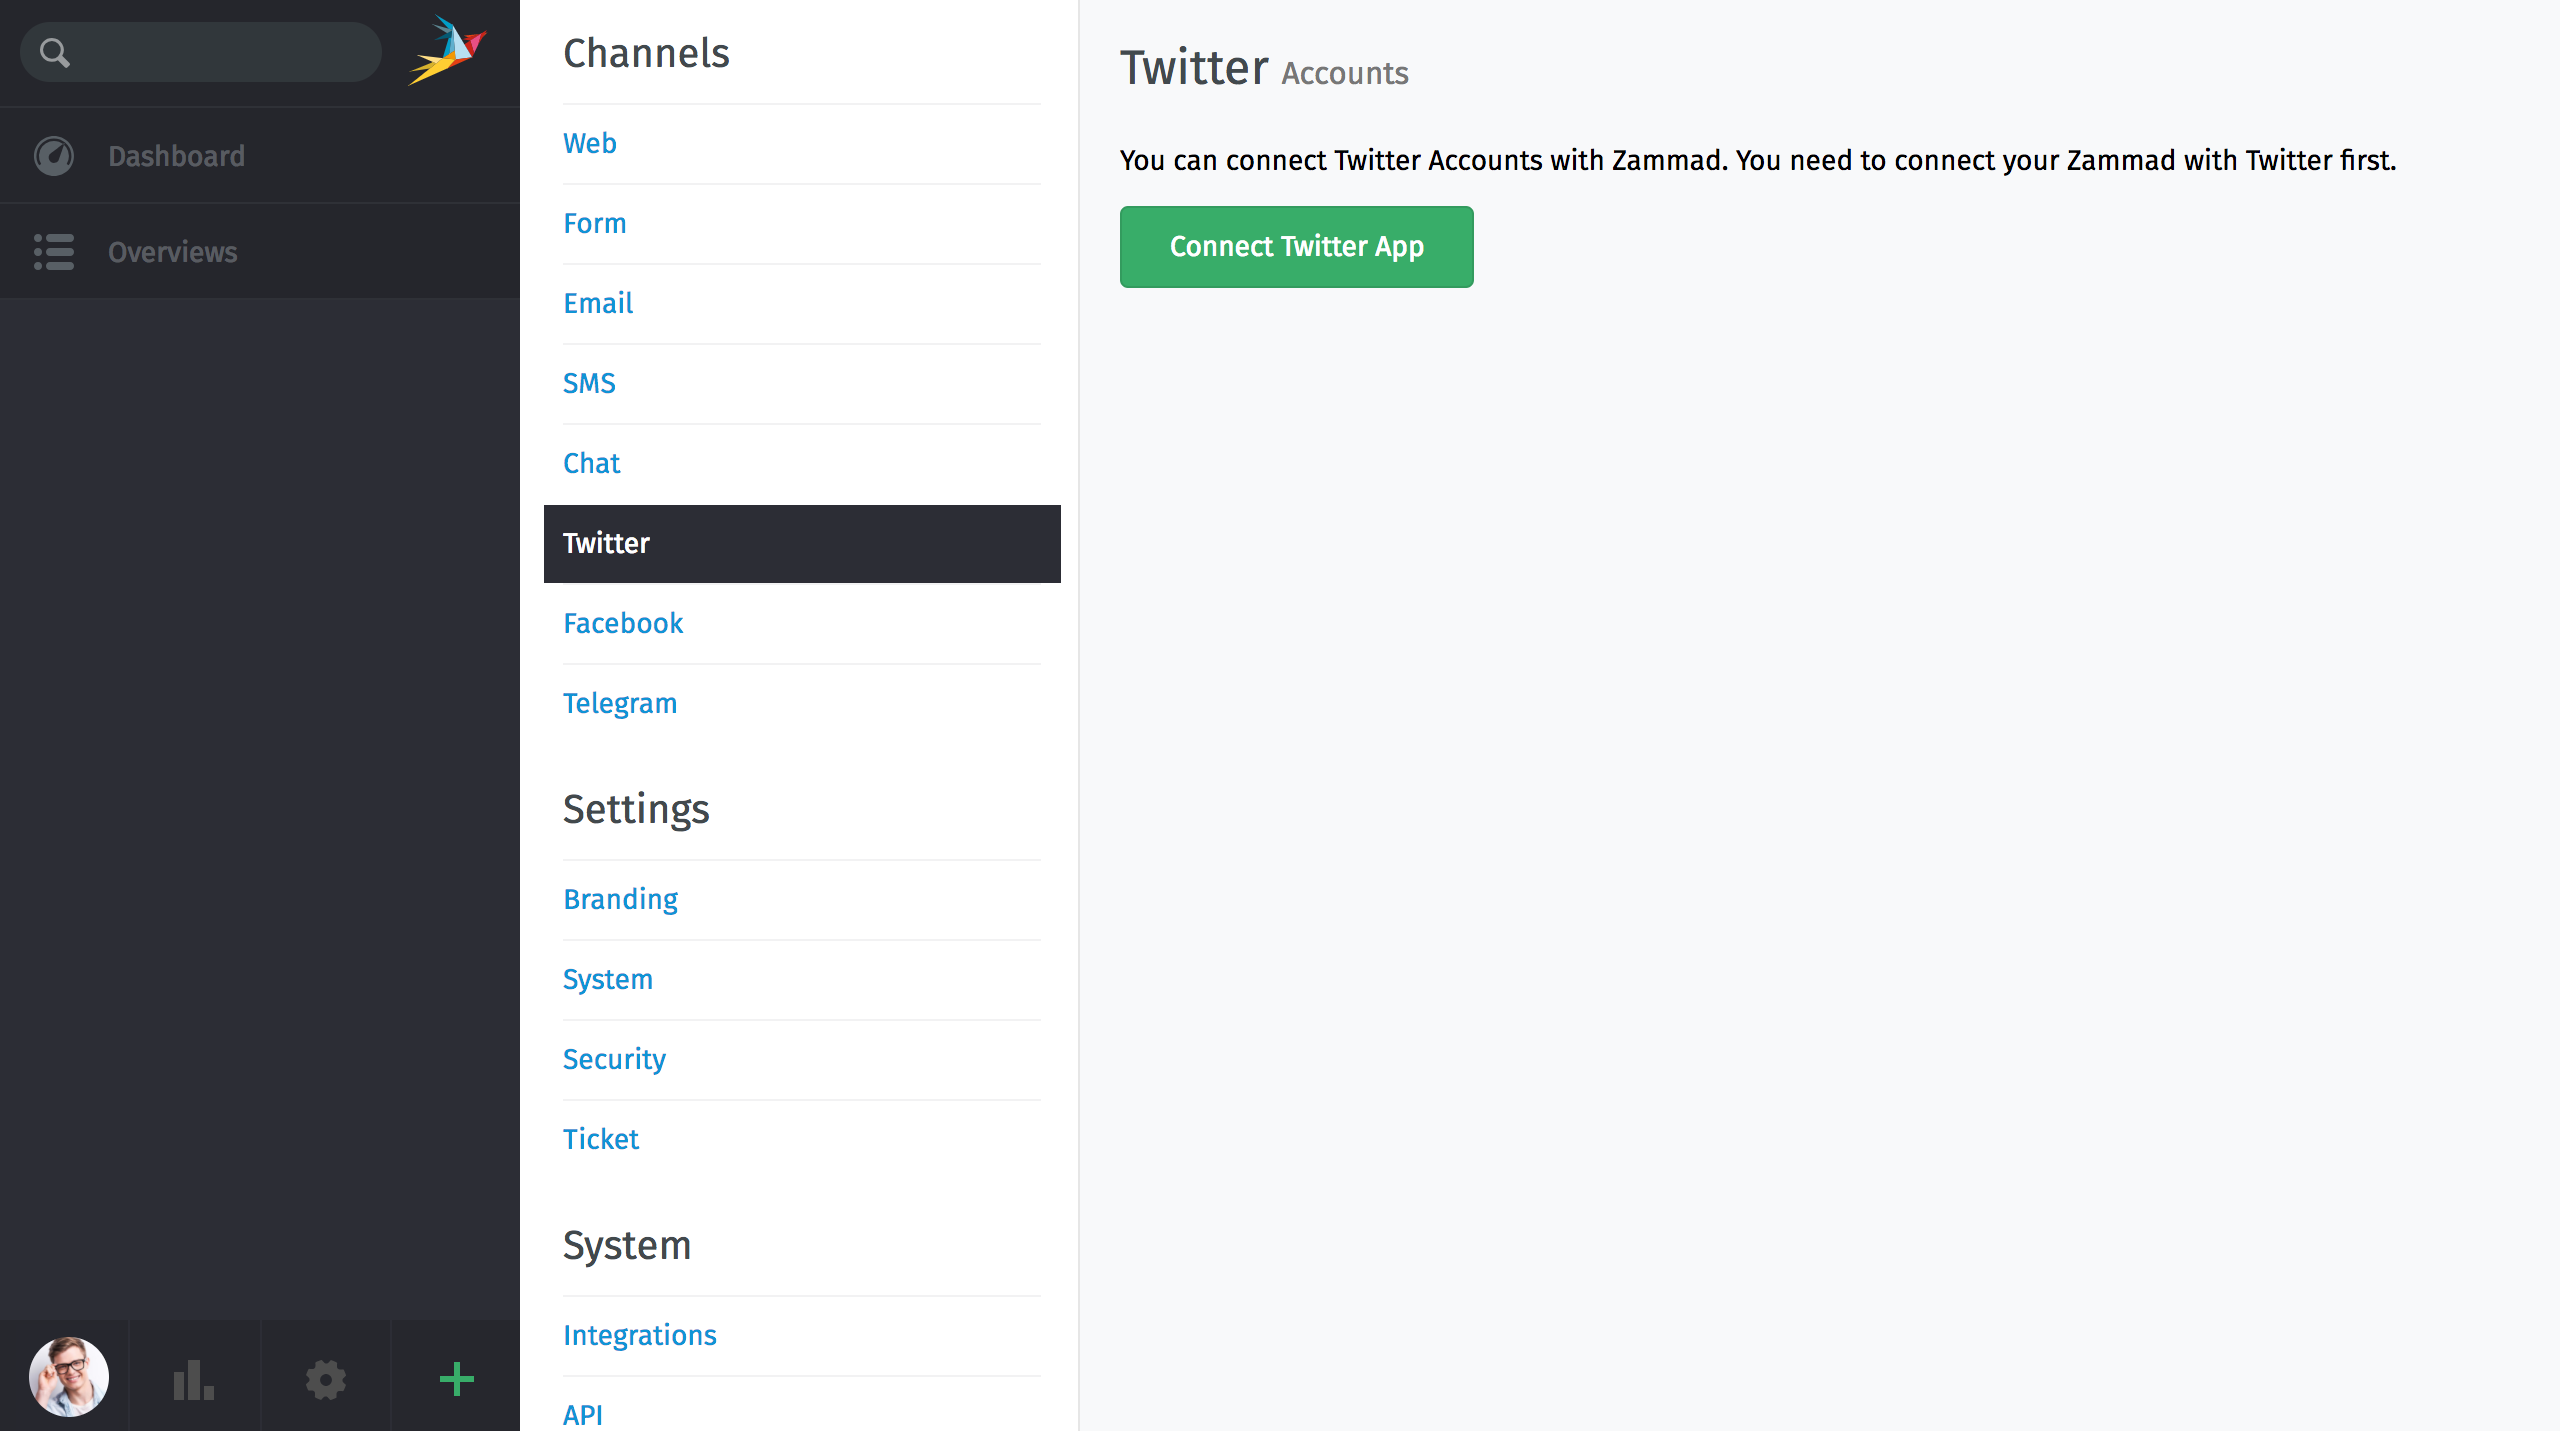Screen dimensions: 2560x1431
Task: Open System under Settings
Action: coord(607,980)
